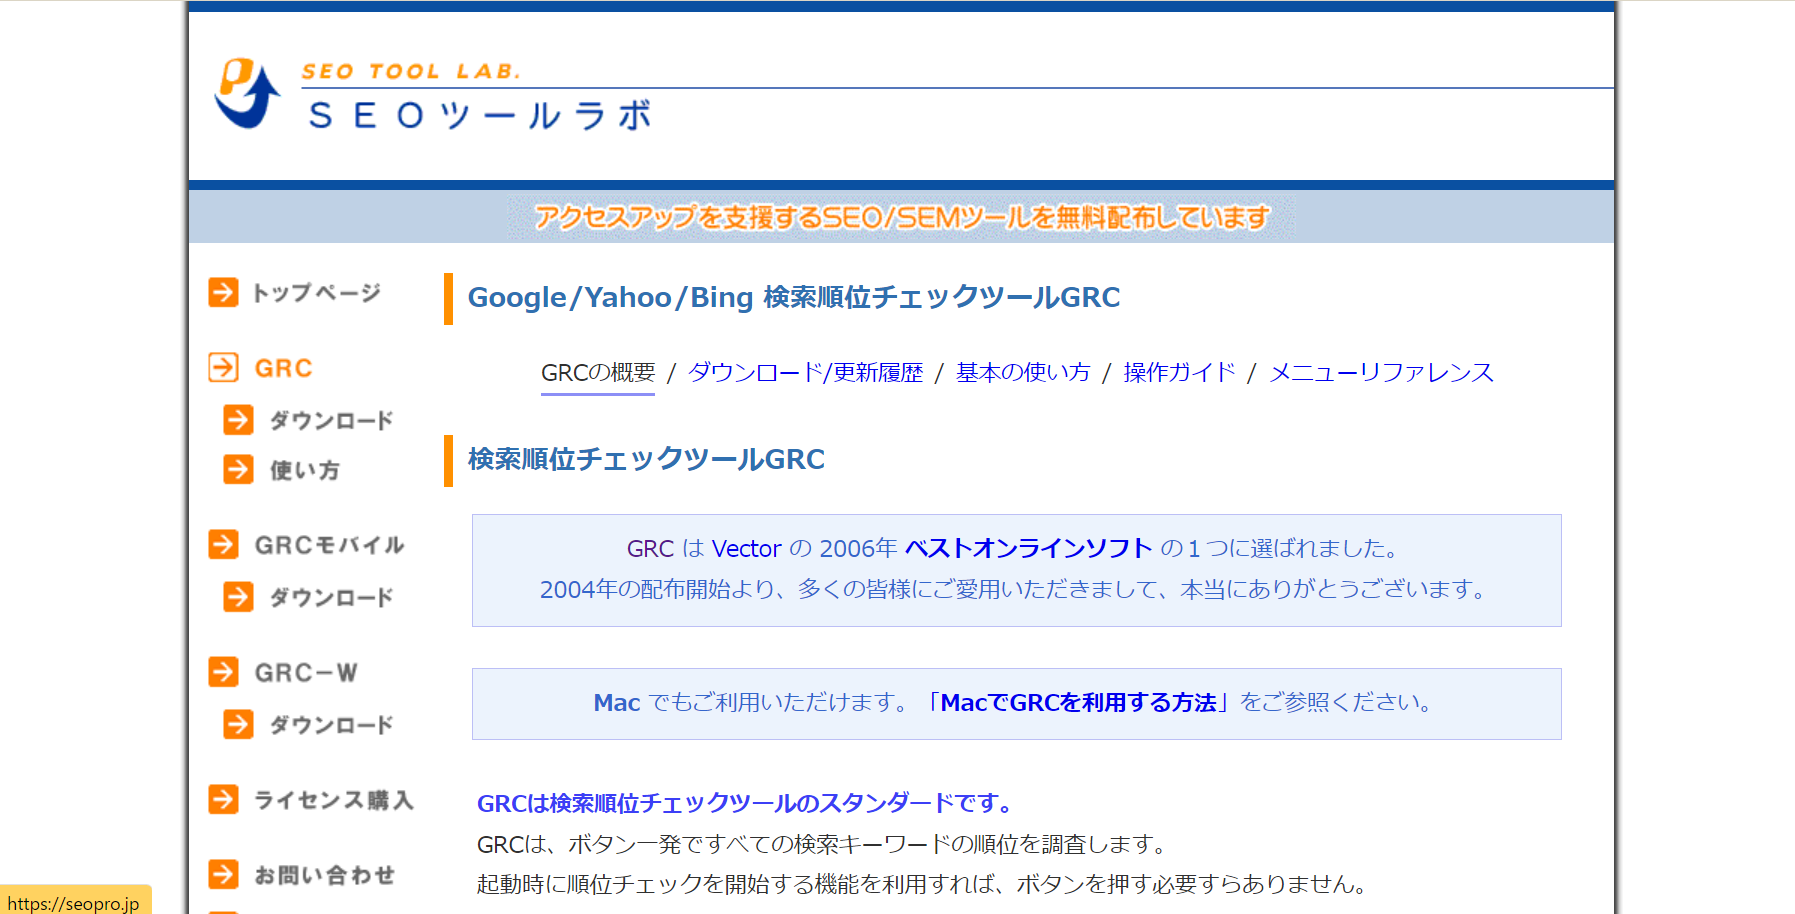Image resolution: width=1795 pixels, height=914 pixels.
Task: Click heading Google/Yahoo/Bing 検索順位チェックツールGRC
Action: pos(794,298)
